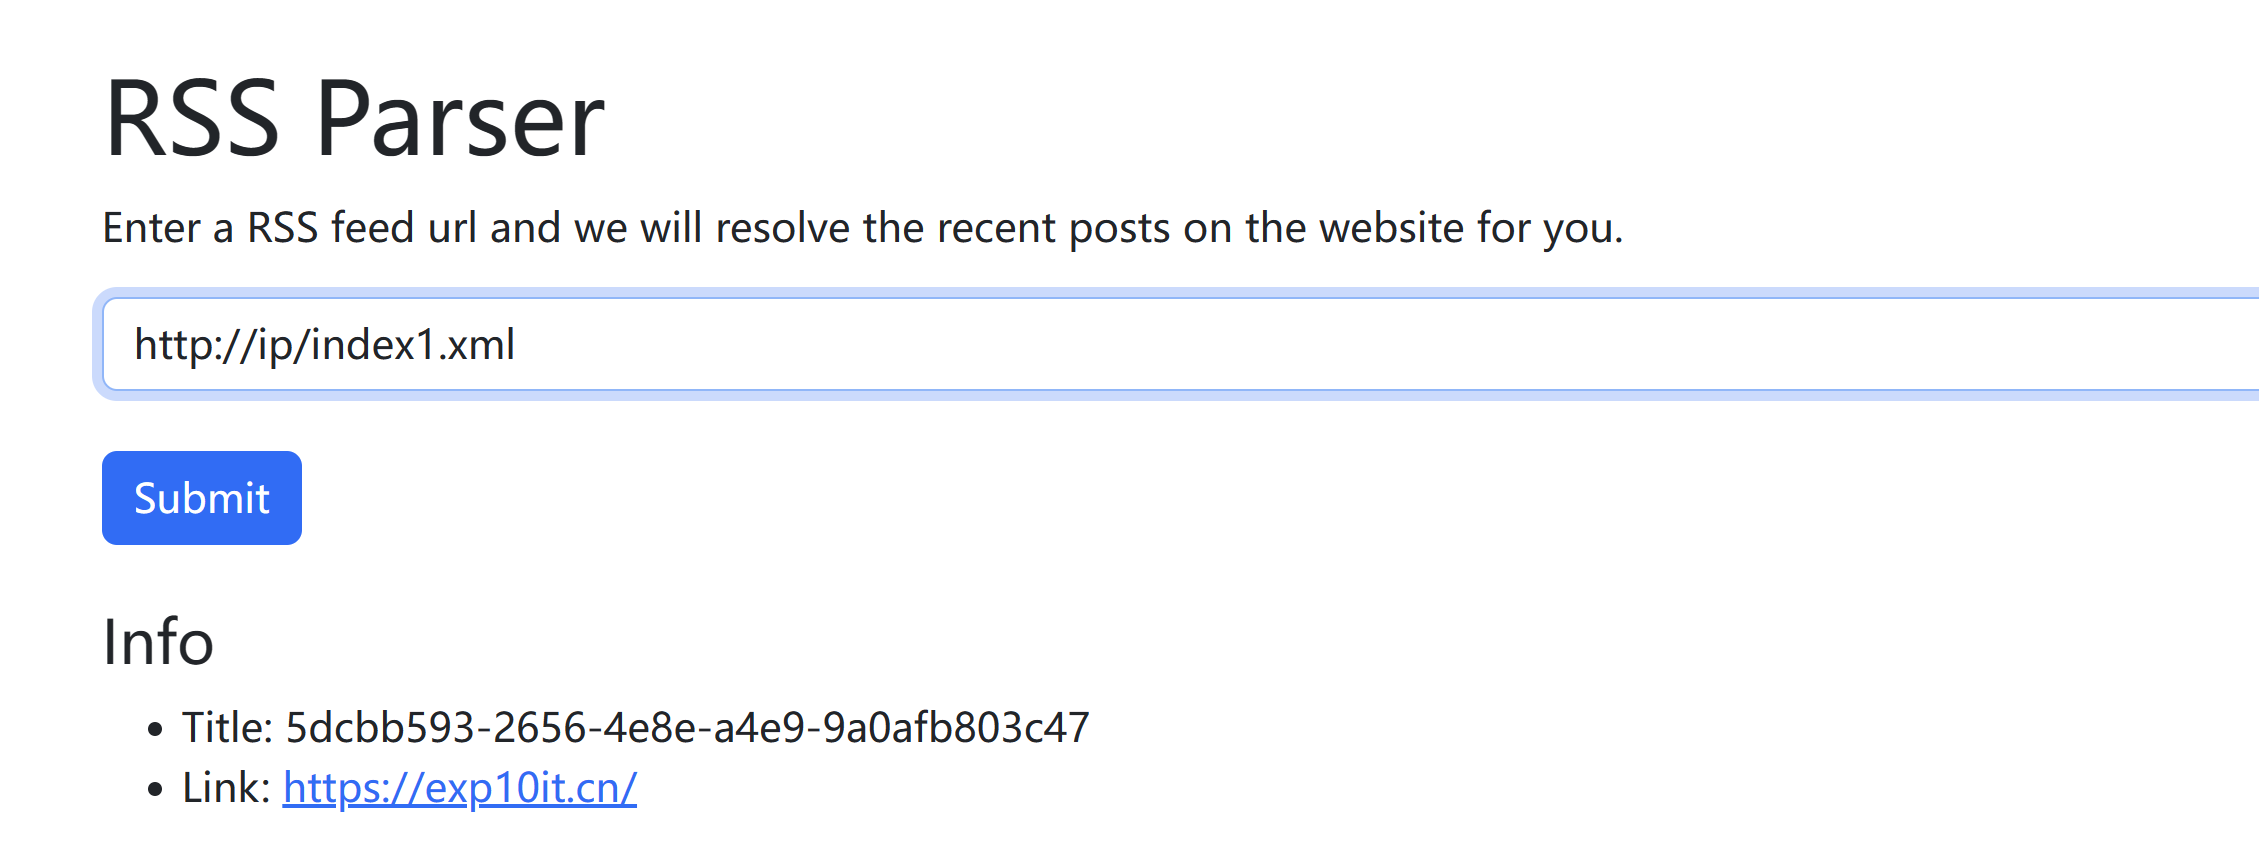The width and height of the screenshot is (2259, 846).
Task: Focus the RSS feed URL input field
Action: (x=1180, y=344)
